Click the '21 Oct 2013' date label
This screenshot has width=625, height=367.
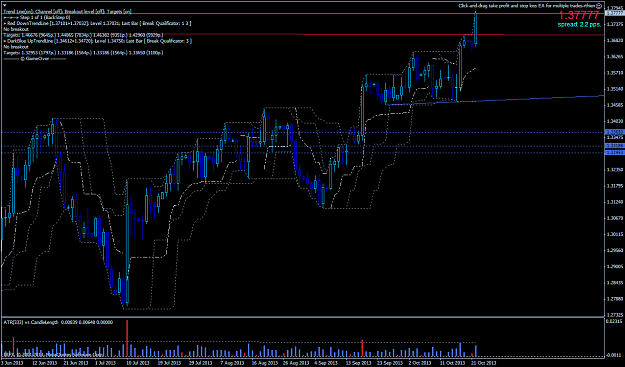tap(483, 363)
